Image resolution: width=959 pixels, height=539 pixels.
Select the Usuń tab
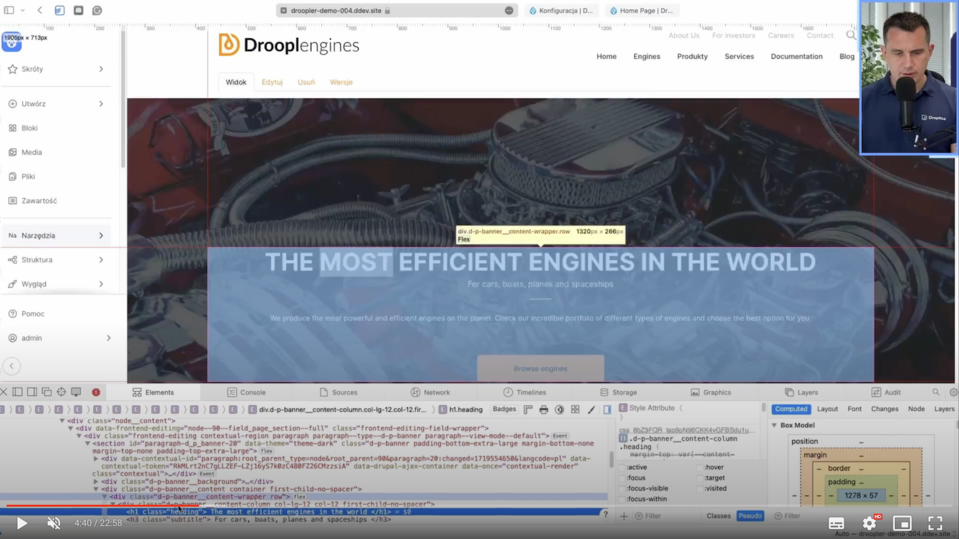pos(306,82)
